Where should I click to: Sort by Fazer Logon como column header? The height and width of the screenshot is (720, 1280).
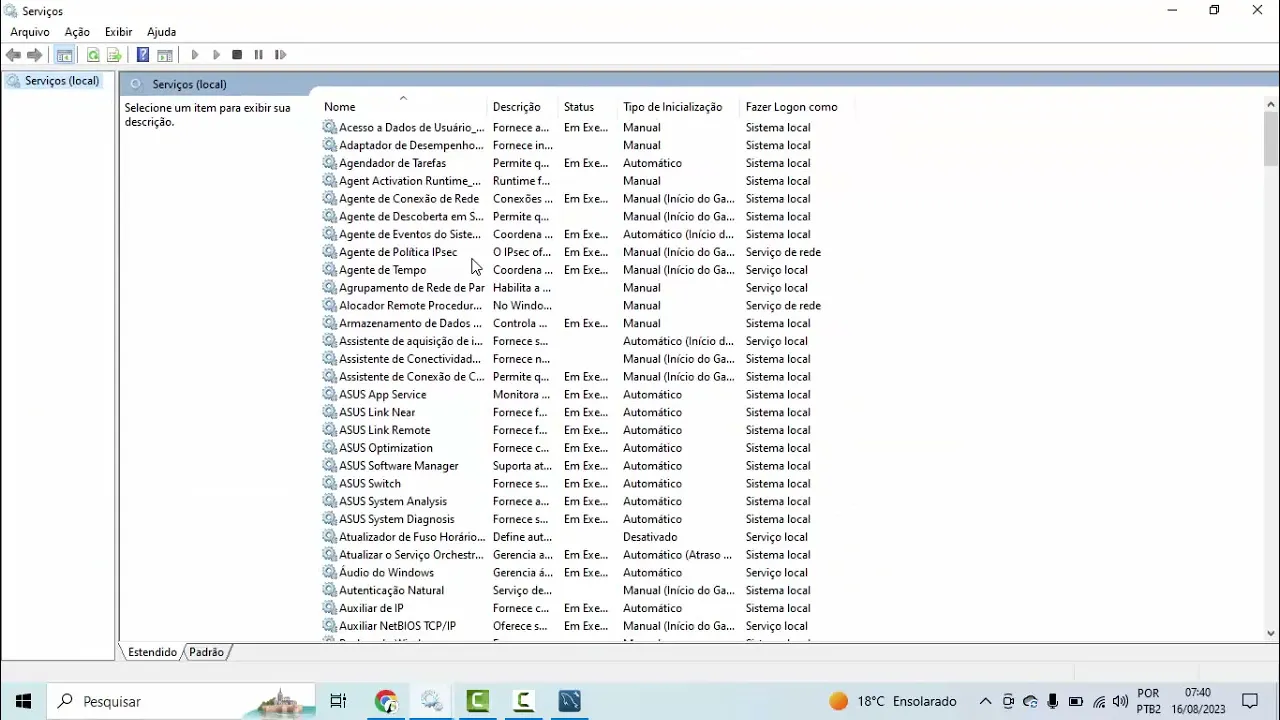pyautogui.click(x=797, y=107)
